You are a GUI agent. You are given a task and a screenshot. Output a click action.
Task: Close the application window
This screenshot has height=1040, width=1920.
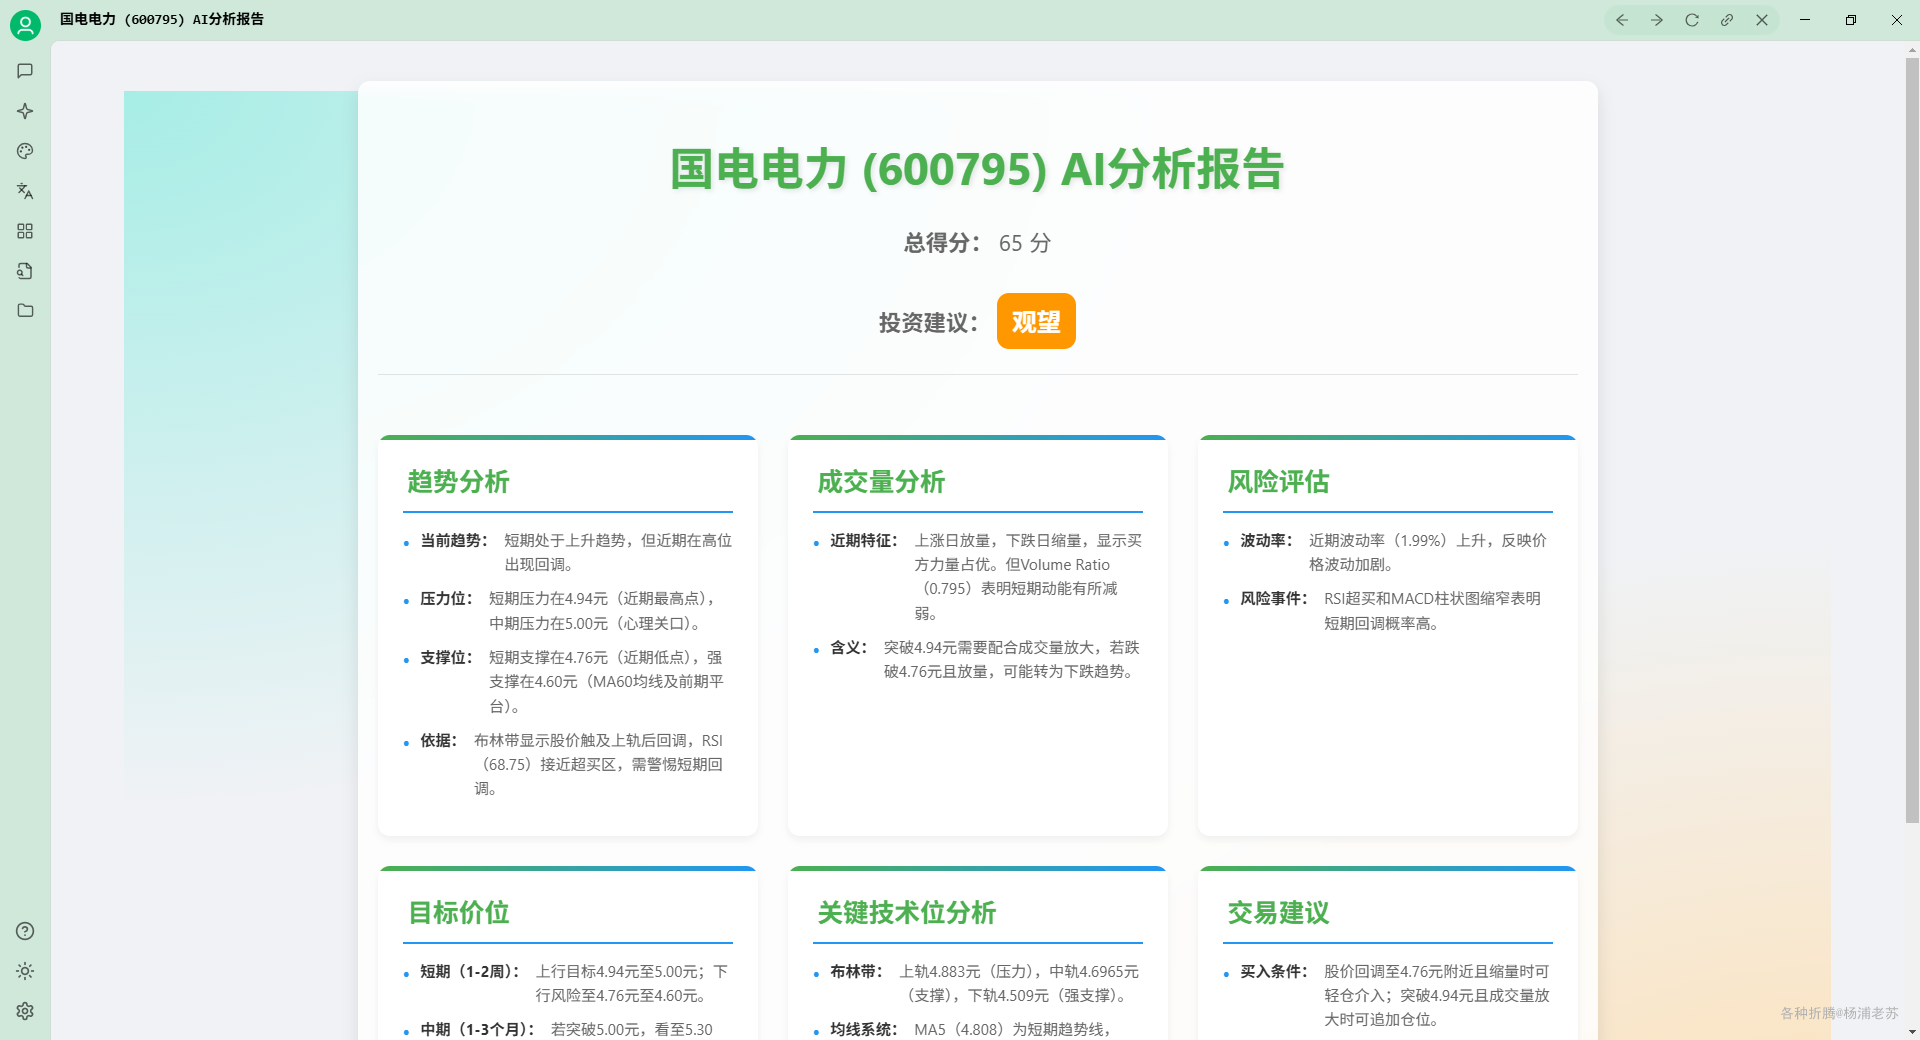coord(1897,20)
